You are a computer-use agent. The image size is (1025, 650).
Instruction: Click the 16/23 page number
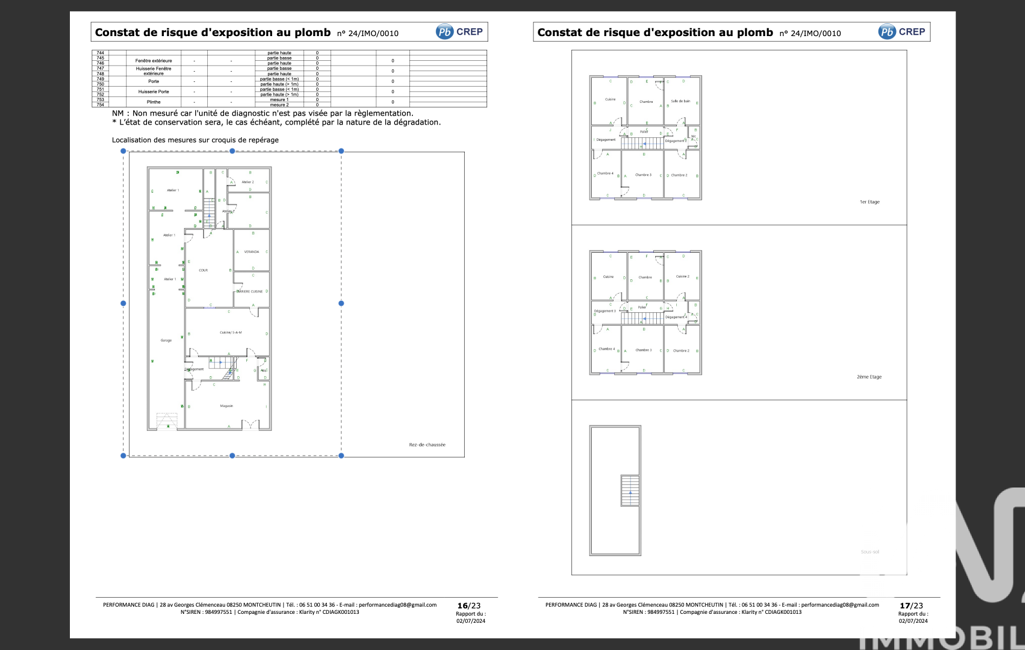pyautogui.click(x=469, y=606)
